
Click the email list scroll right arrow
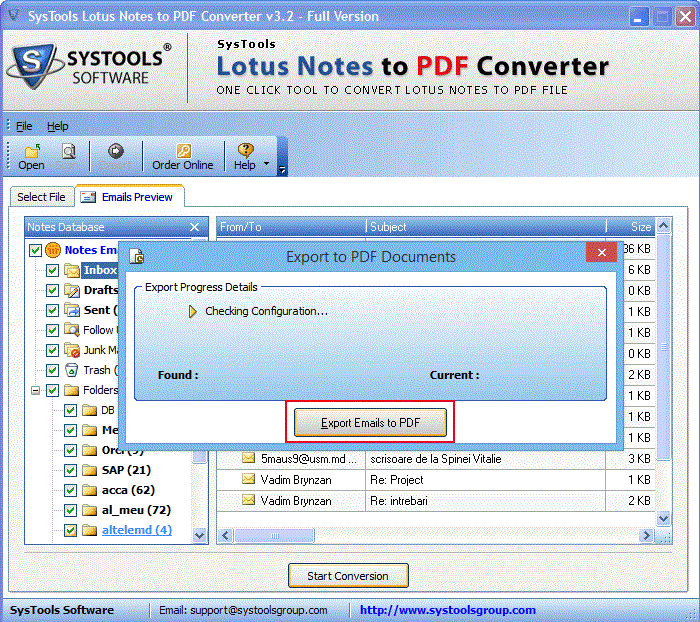[x=646, y=535]
